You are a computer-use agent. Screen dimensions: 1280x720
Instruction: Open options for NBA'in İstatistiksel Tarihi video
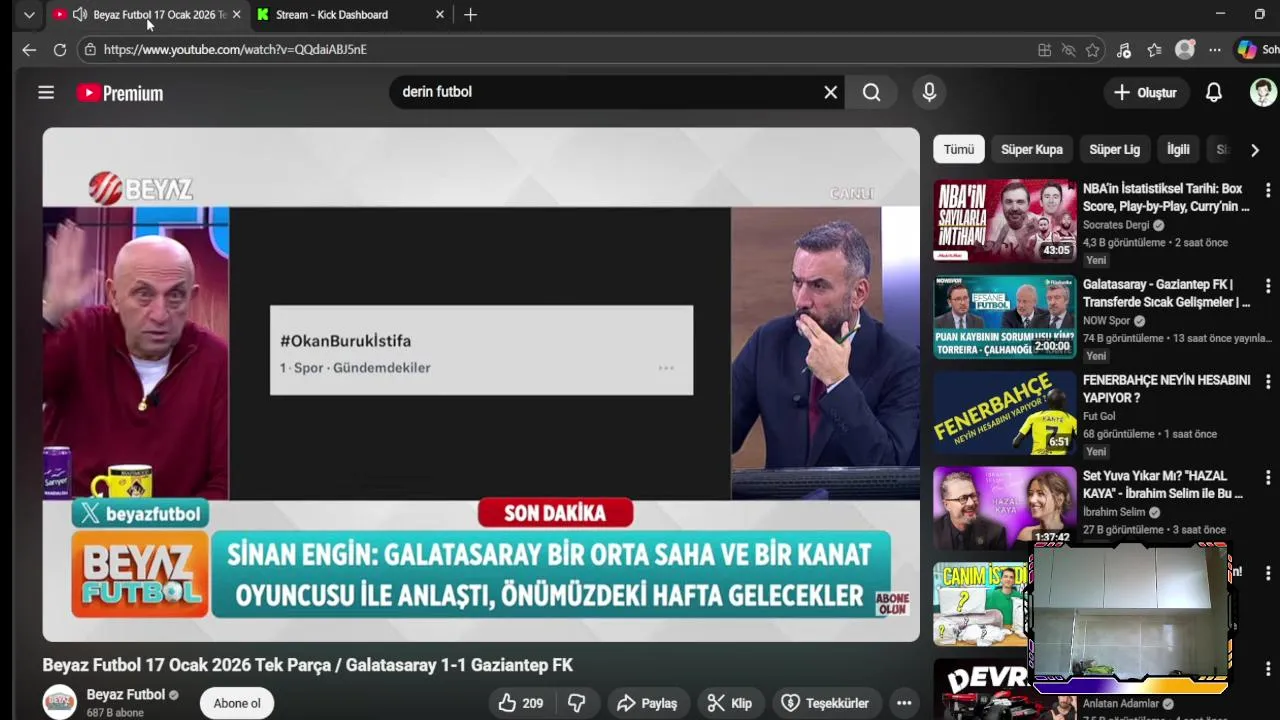pyautogui.click(x=1268, y=190)
